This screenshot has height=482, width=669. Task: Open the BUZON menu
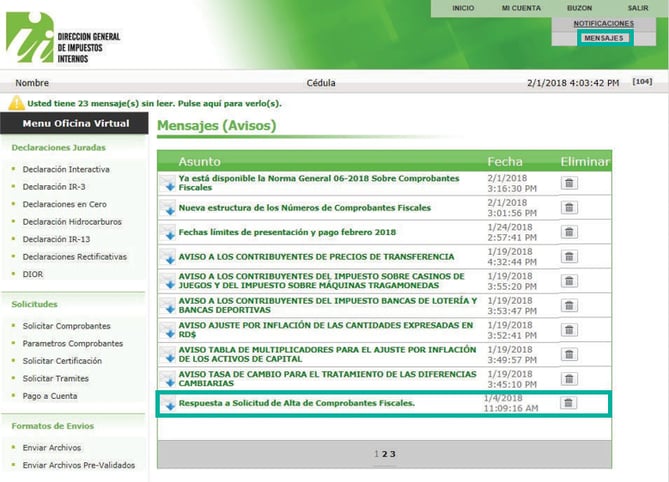pyautogui.click(x=580, y=8)
